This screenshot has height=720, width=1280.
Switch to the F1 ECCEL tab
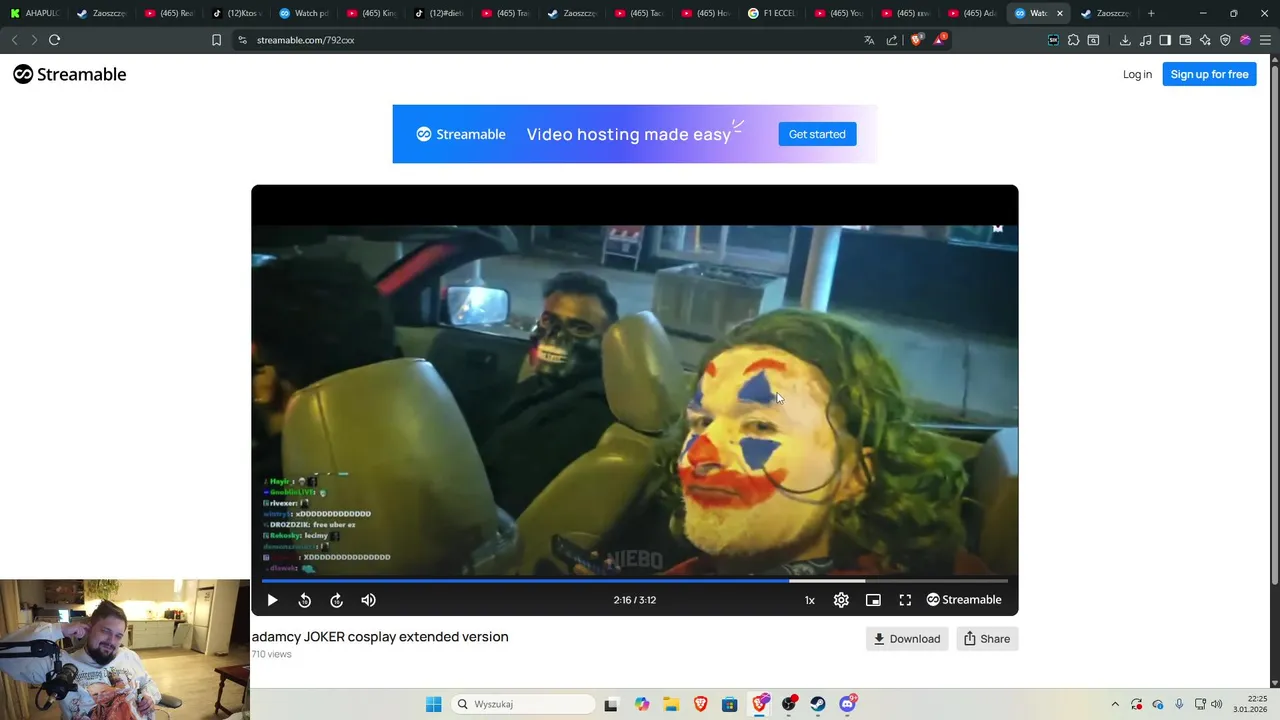[773, 13]
